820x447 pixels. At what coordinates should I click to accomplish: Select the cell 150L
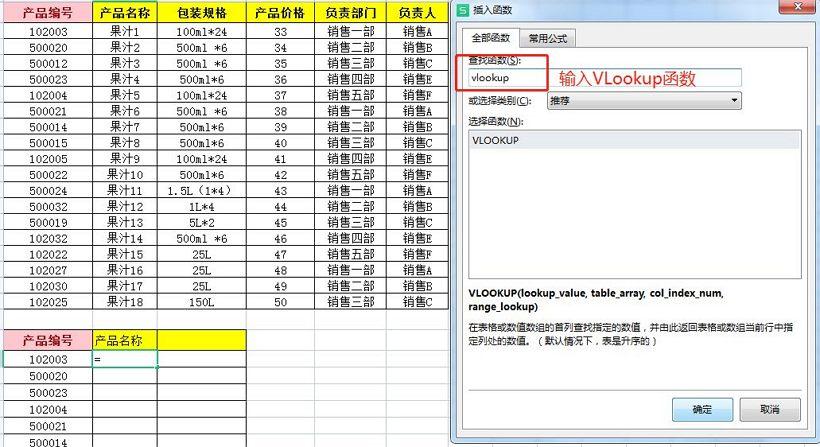coord(201,302)
